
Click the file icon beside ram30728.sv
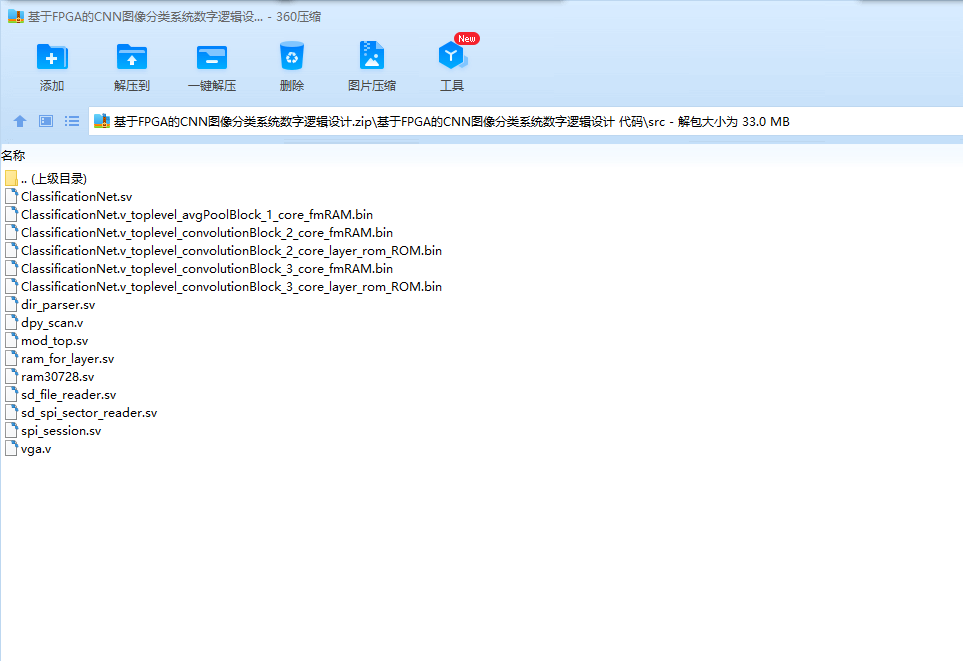[11, 377]
